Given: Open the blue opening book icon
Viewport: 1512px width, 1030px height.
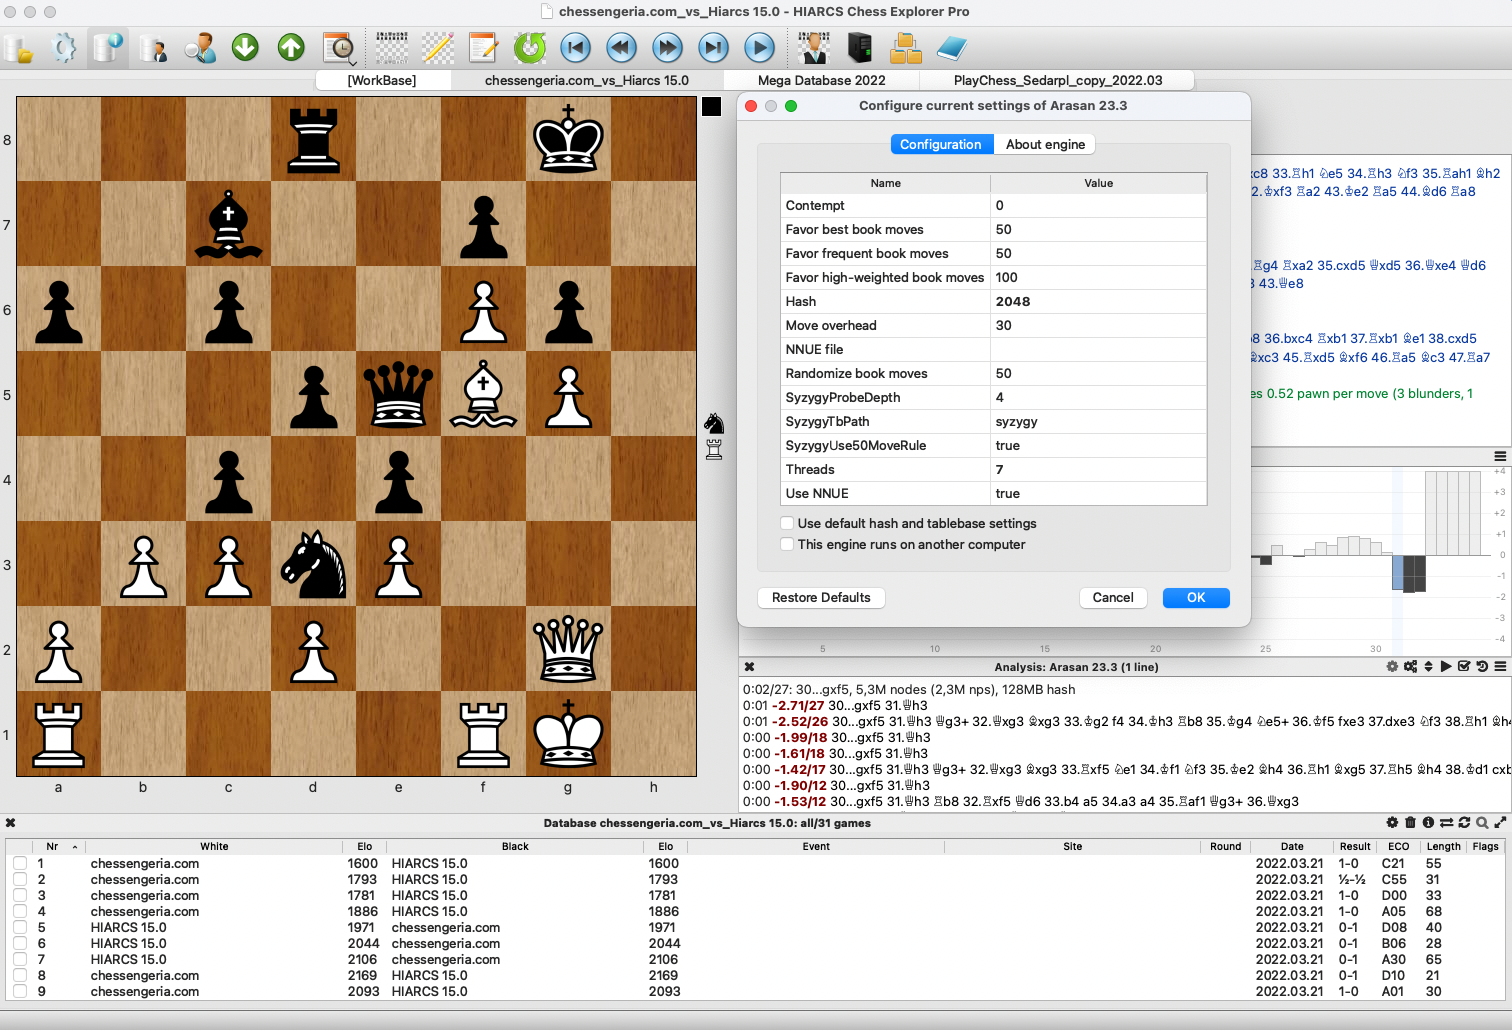Looking at the screenshot, I should point(952,48).
